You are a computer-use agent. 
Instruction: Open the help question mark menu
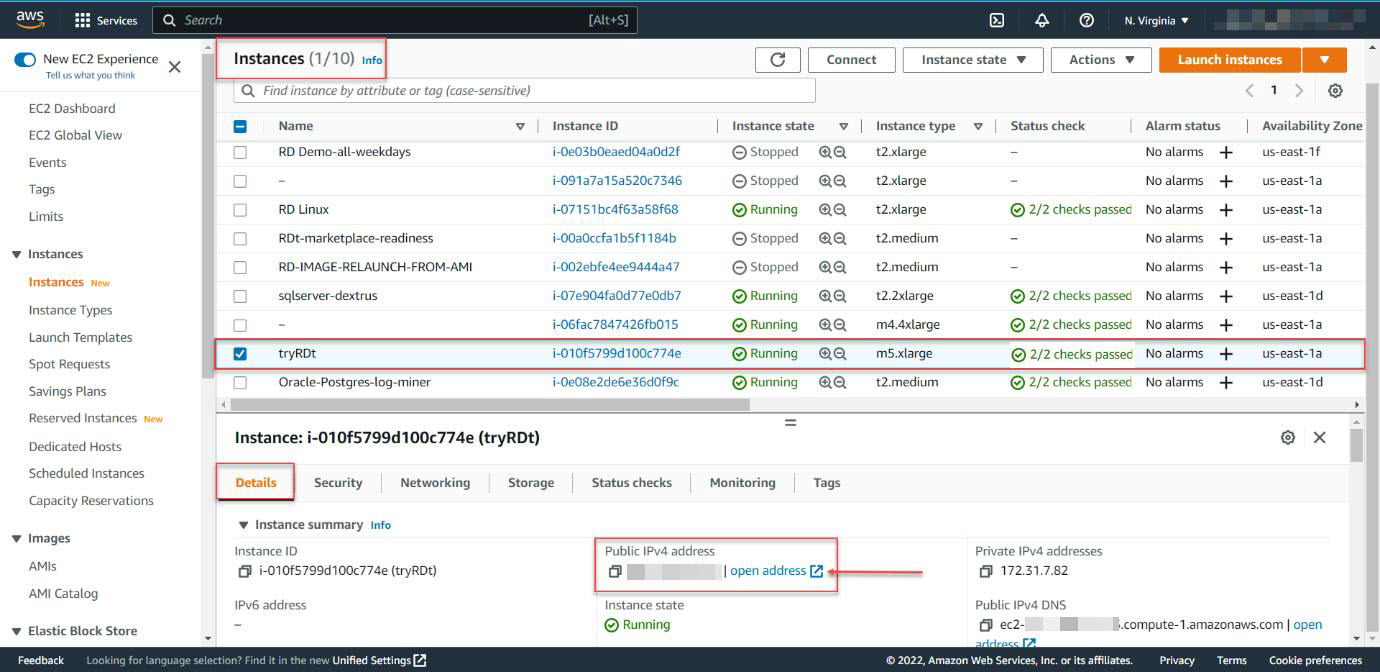coord(1086,20)
